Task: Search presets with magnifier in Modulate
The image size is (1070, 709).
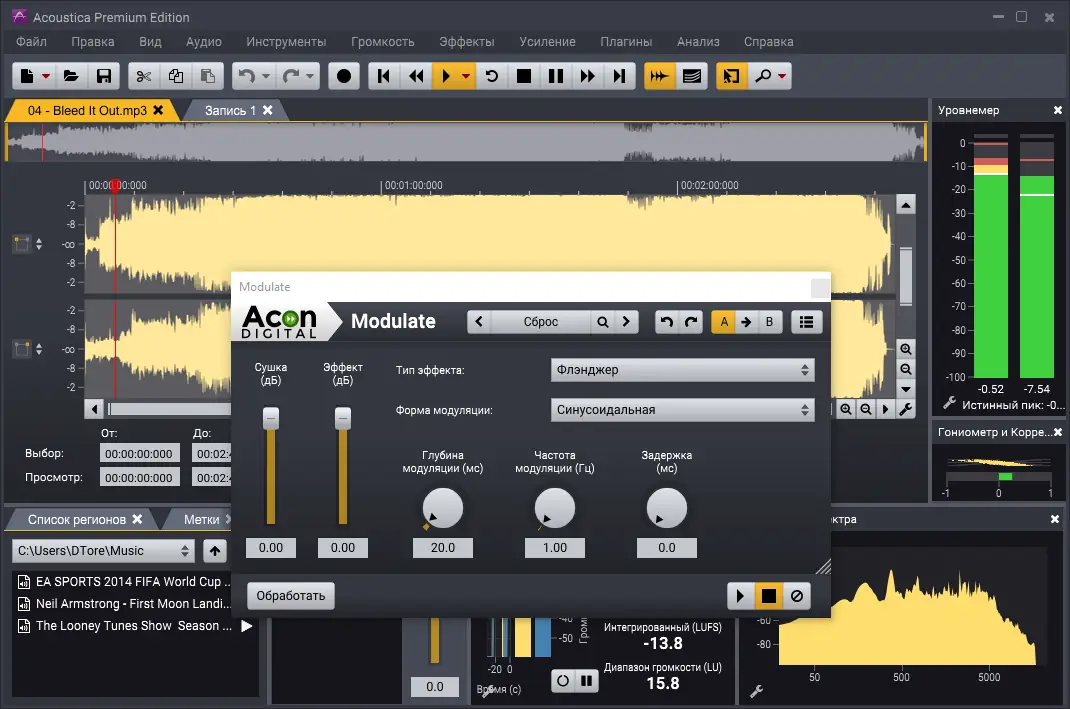Action: [x=603, y=321]
